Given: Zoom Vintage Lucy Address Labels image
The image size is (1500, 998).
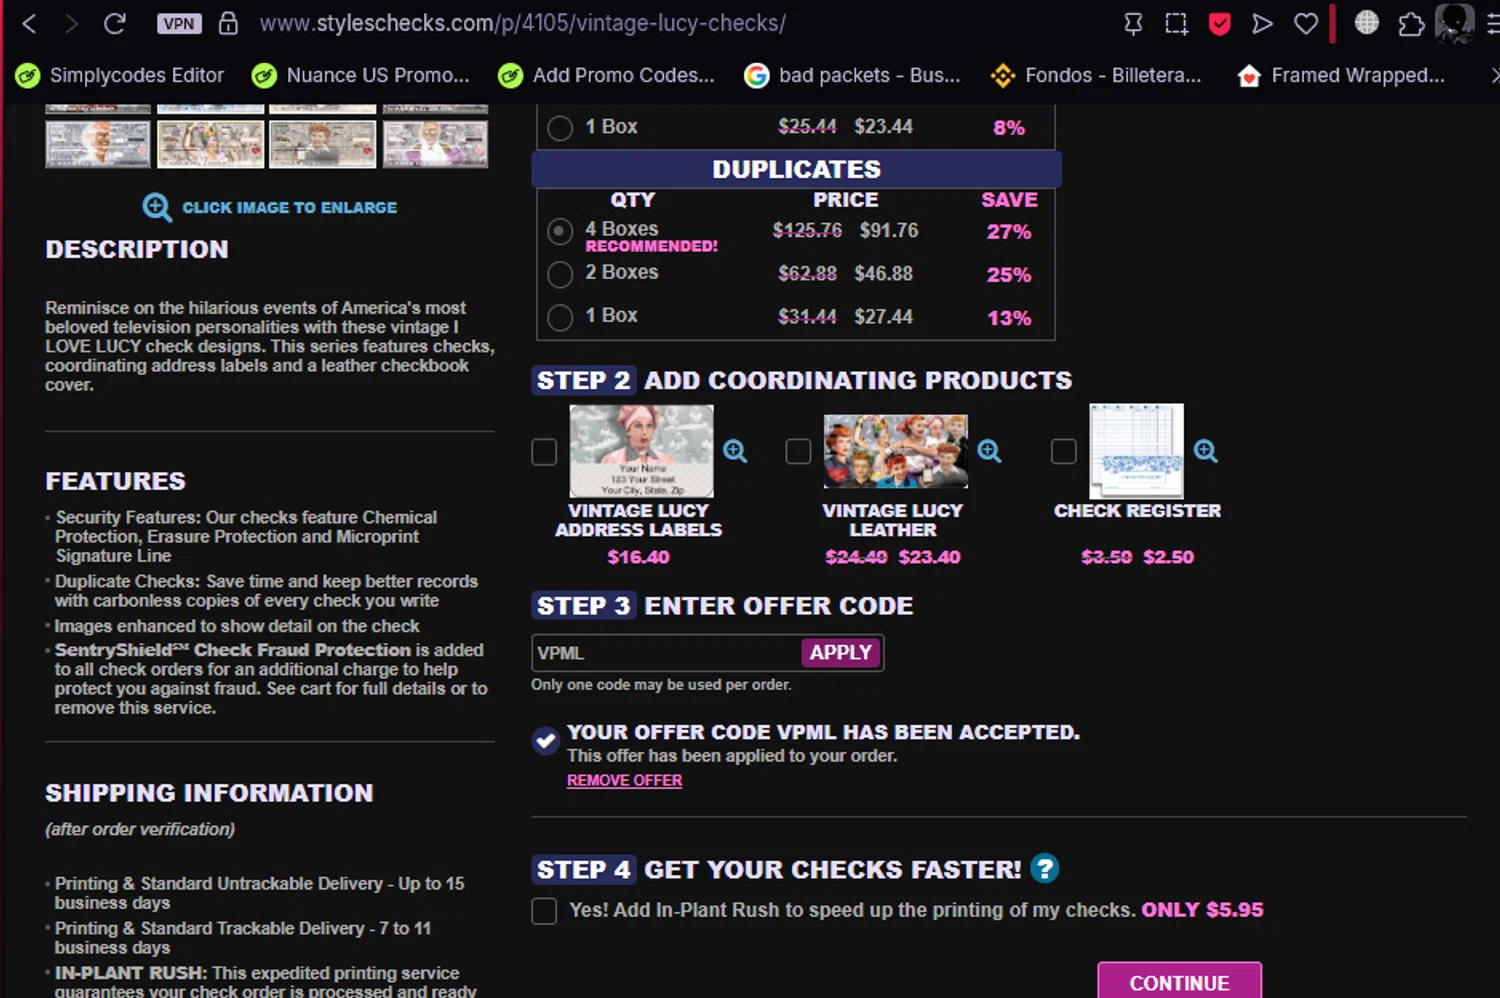Looking at the screenshot, I should pos(735,451).
